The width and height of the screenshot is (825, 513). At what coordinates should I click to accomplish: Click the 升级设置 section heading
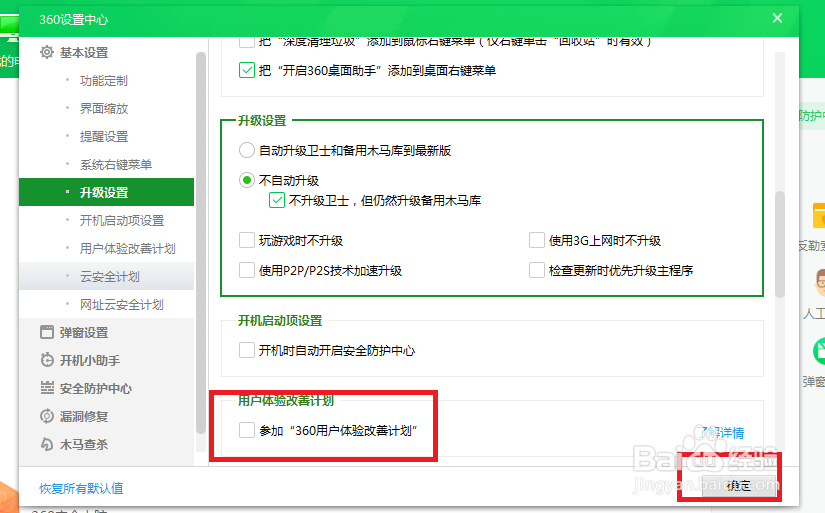point(262,120)
